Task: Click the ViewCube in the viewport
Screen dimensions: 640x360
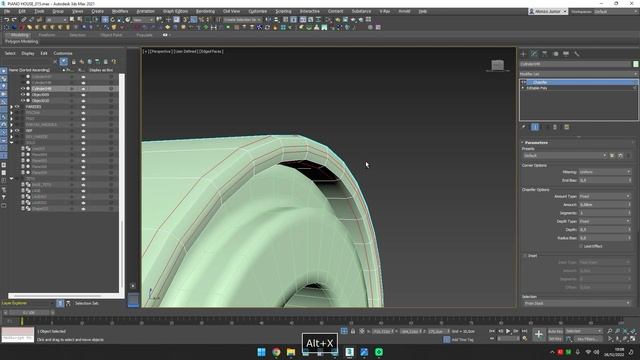Action: tap(497, 65)
